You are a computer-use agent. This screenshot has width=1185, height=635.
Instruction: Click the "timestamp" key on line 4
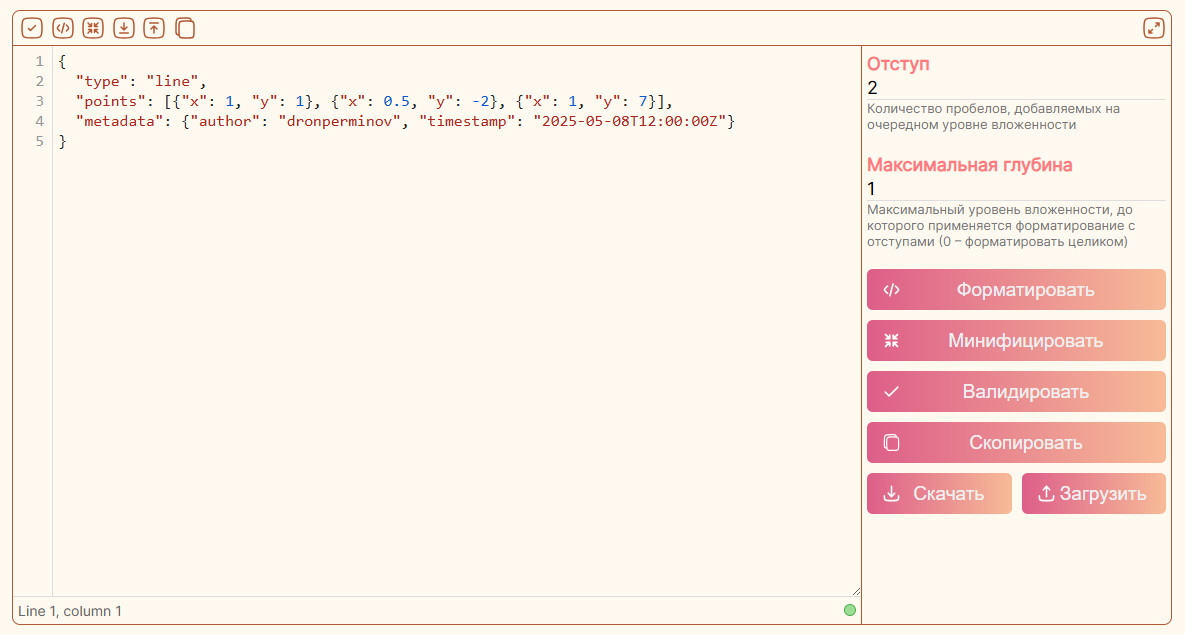pyautogui.click(x=467, y=121)
